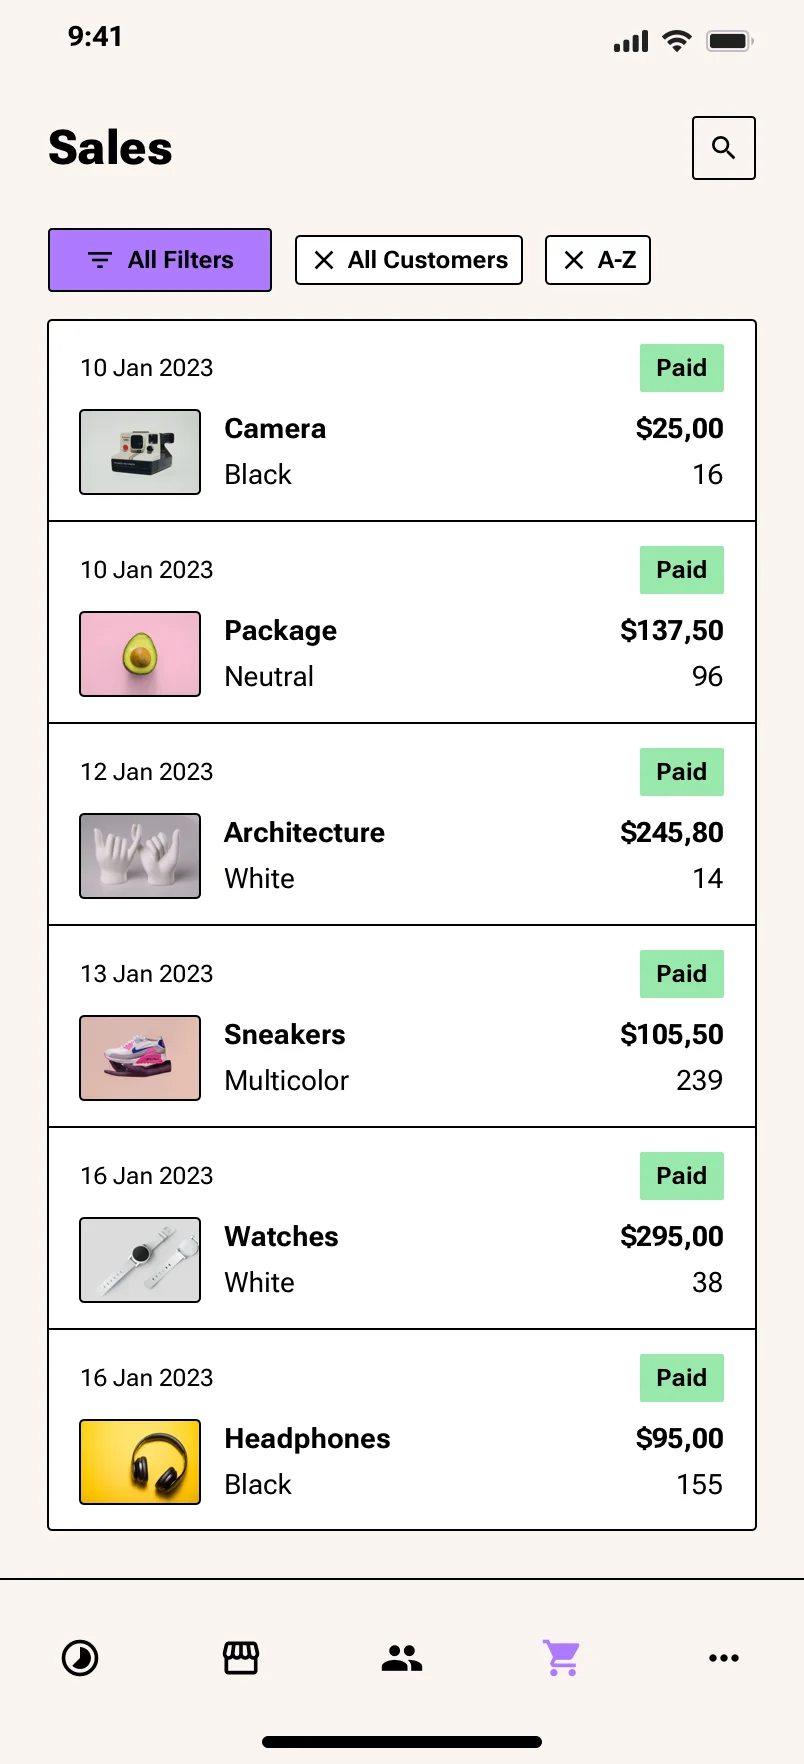Viewport: 804px width, 1764px height.
Task: Remove the All Customers filter chip
Action: 323,259
